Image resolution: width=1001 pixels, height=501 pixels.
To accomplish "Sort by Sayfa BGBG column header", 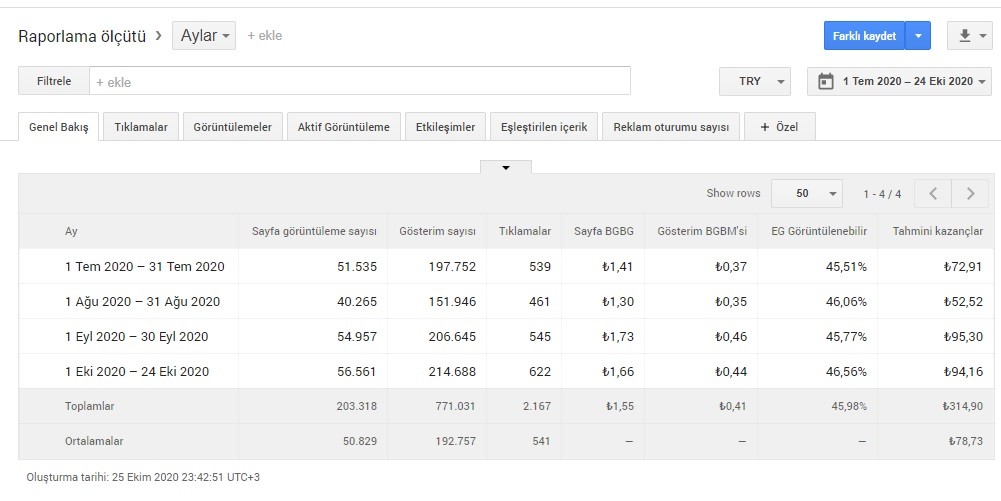I will pyautogui.click(x=604, y=231).
